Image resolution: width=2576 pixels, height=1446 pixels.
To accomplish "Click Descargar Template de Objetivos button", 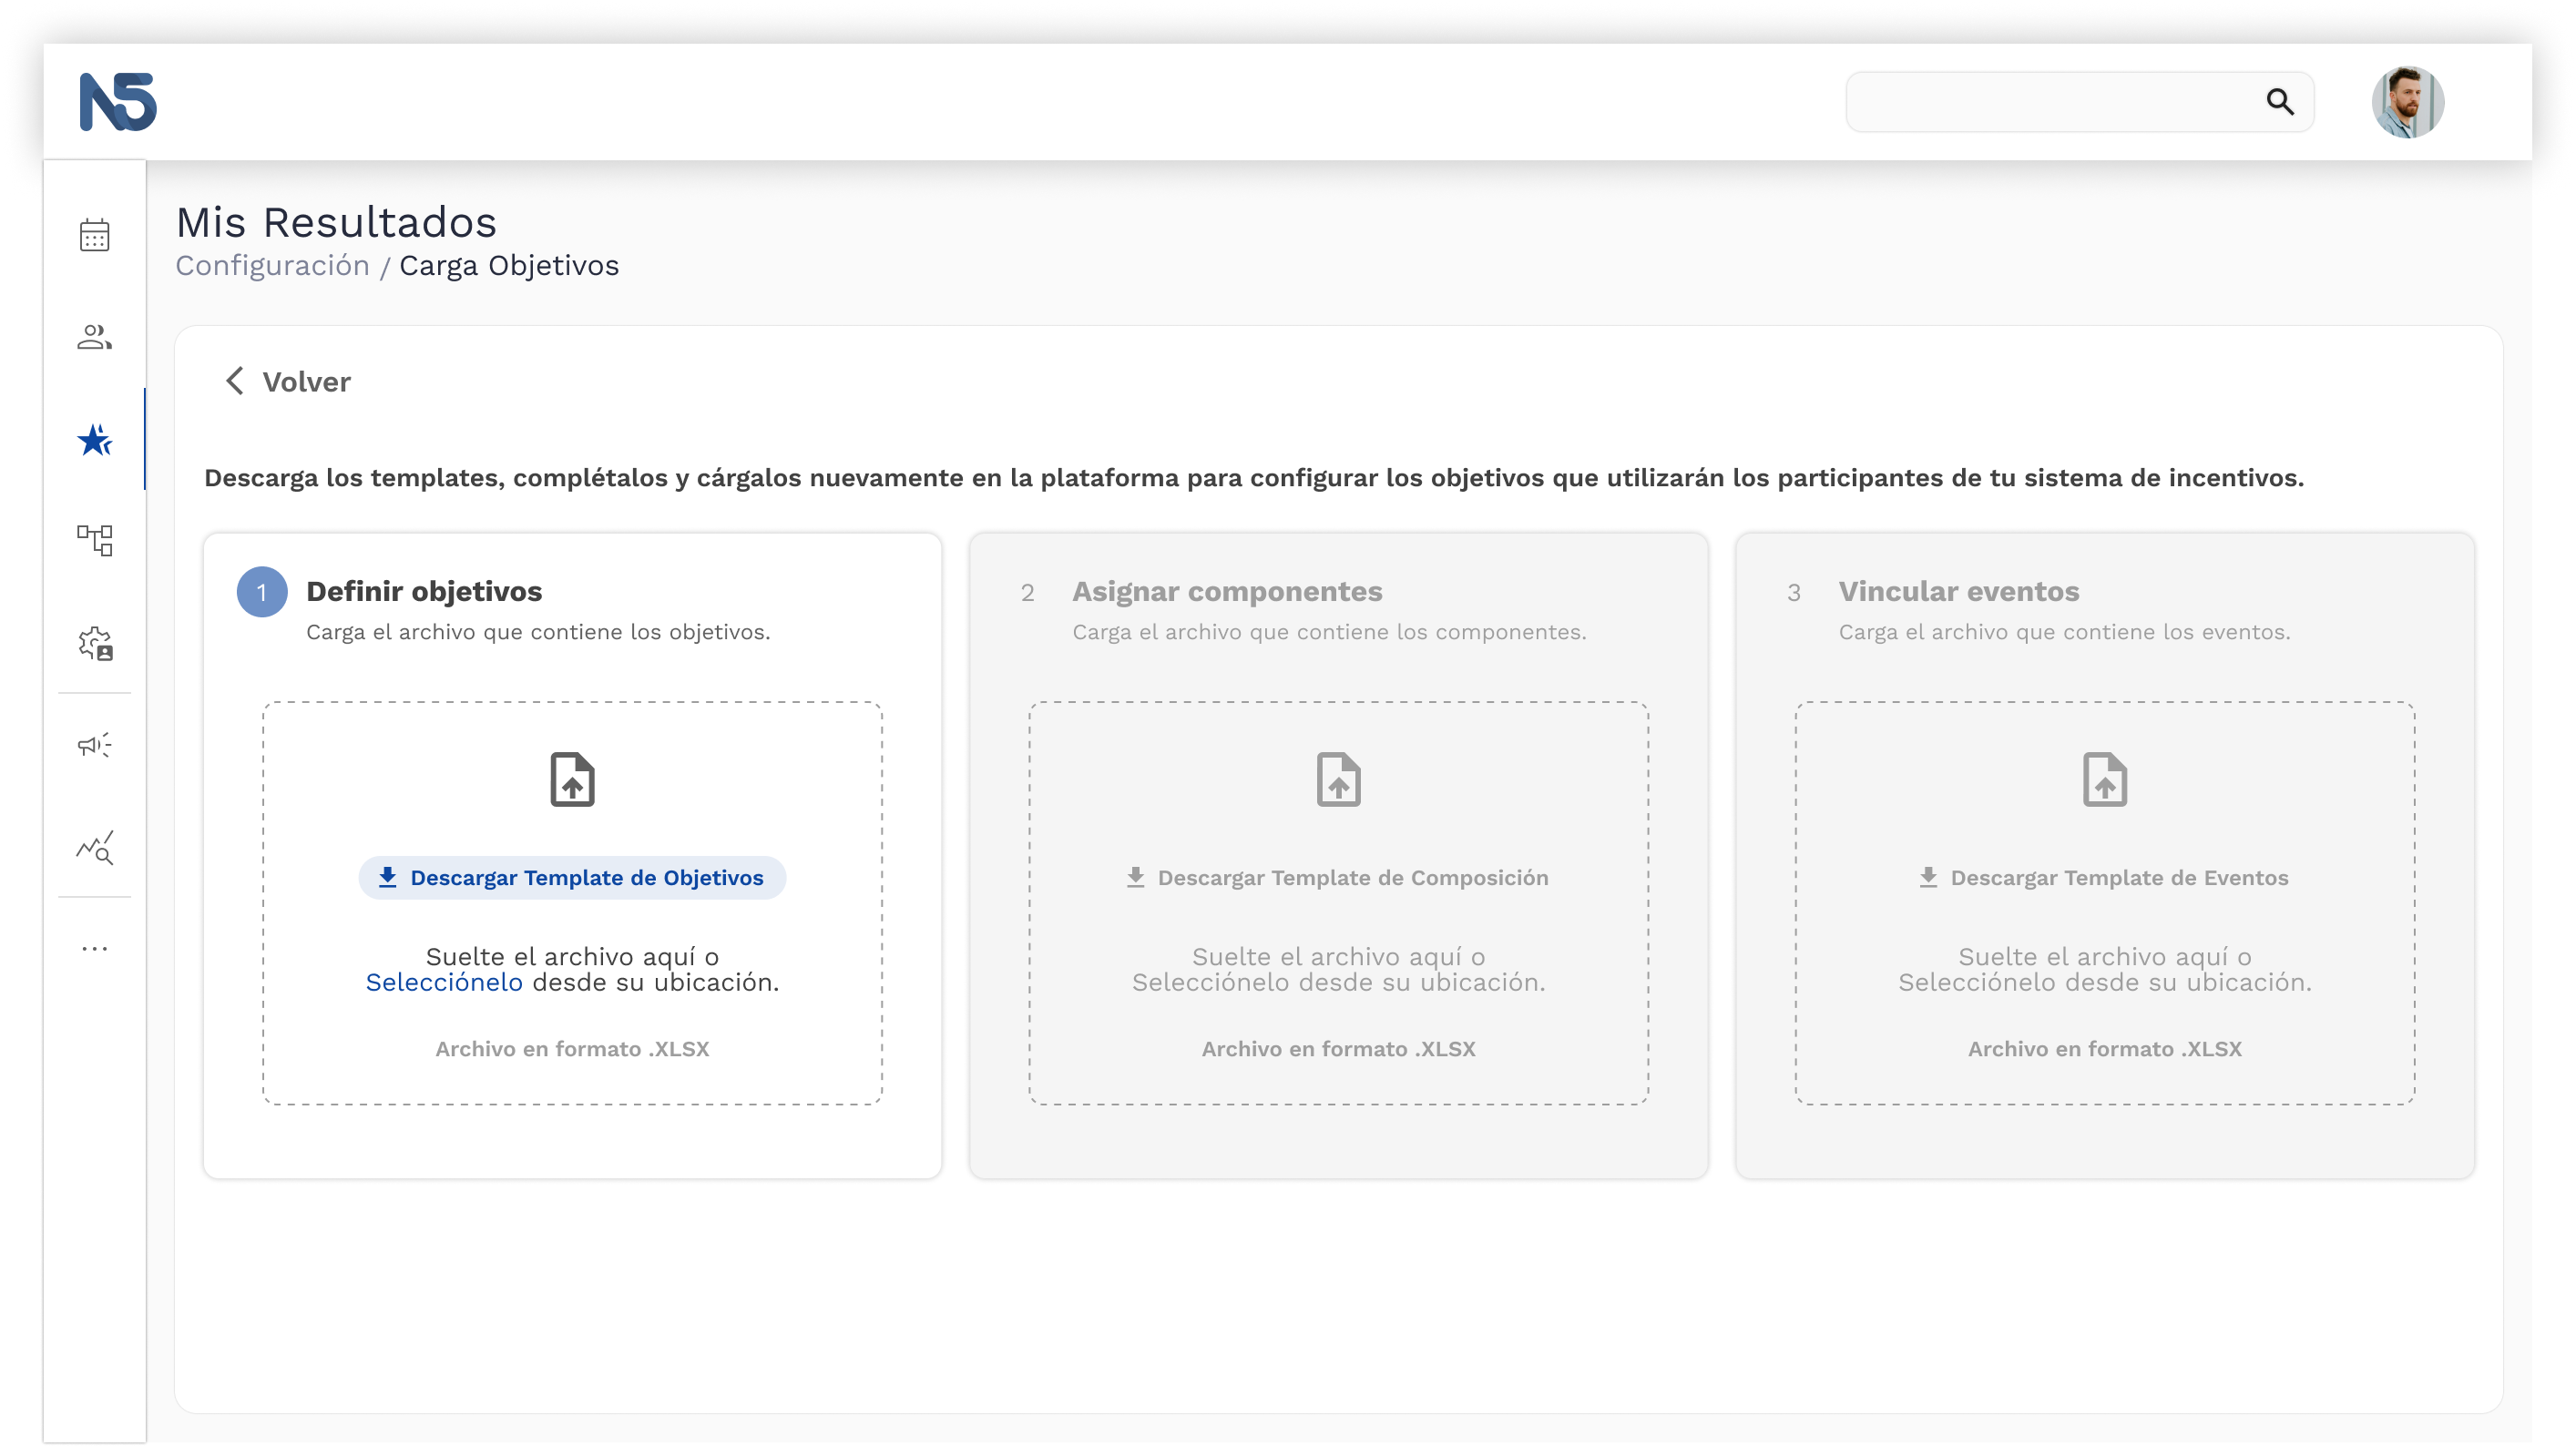I will [572, 877].
